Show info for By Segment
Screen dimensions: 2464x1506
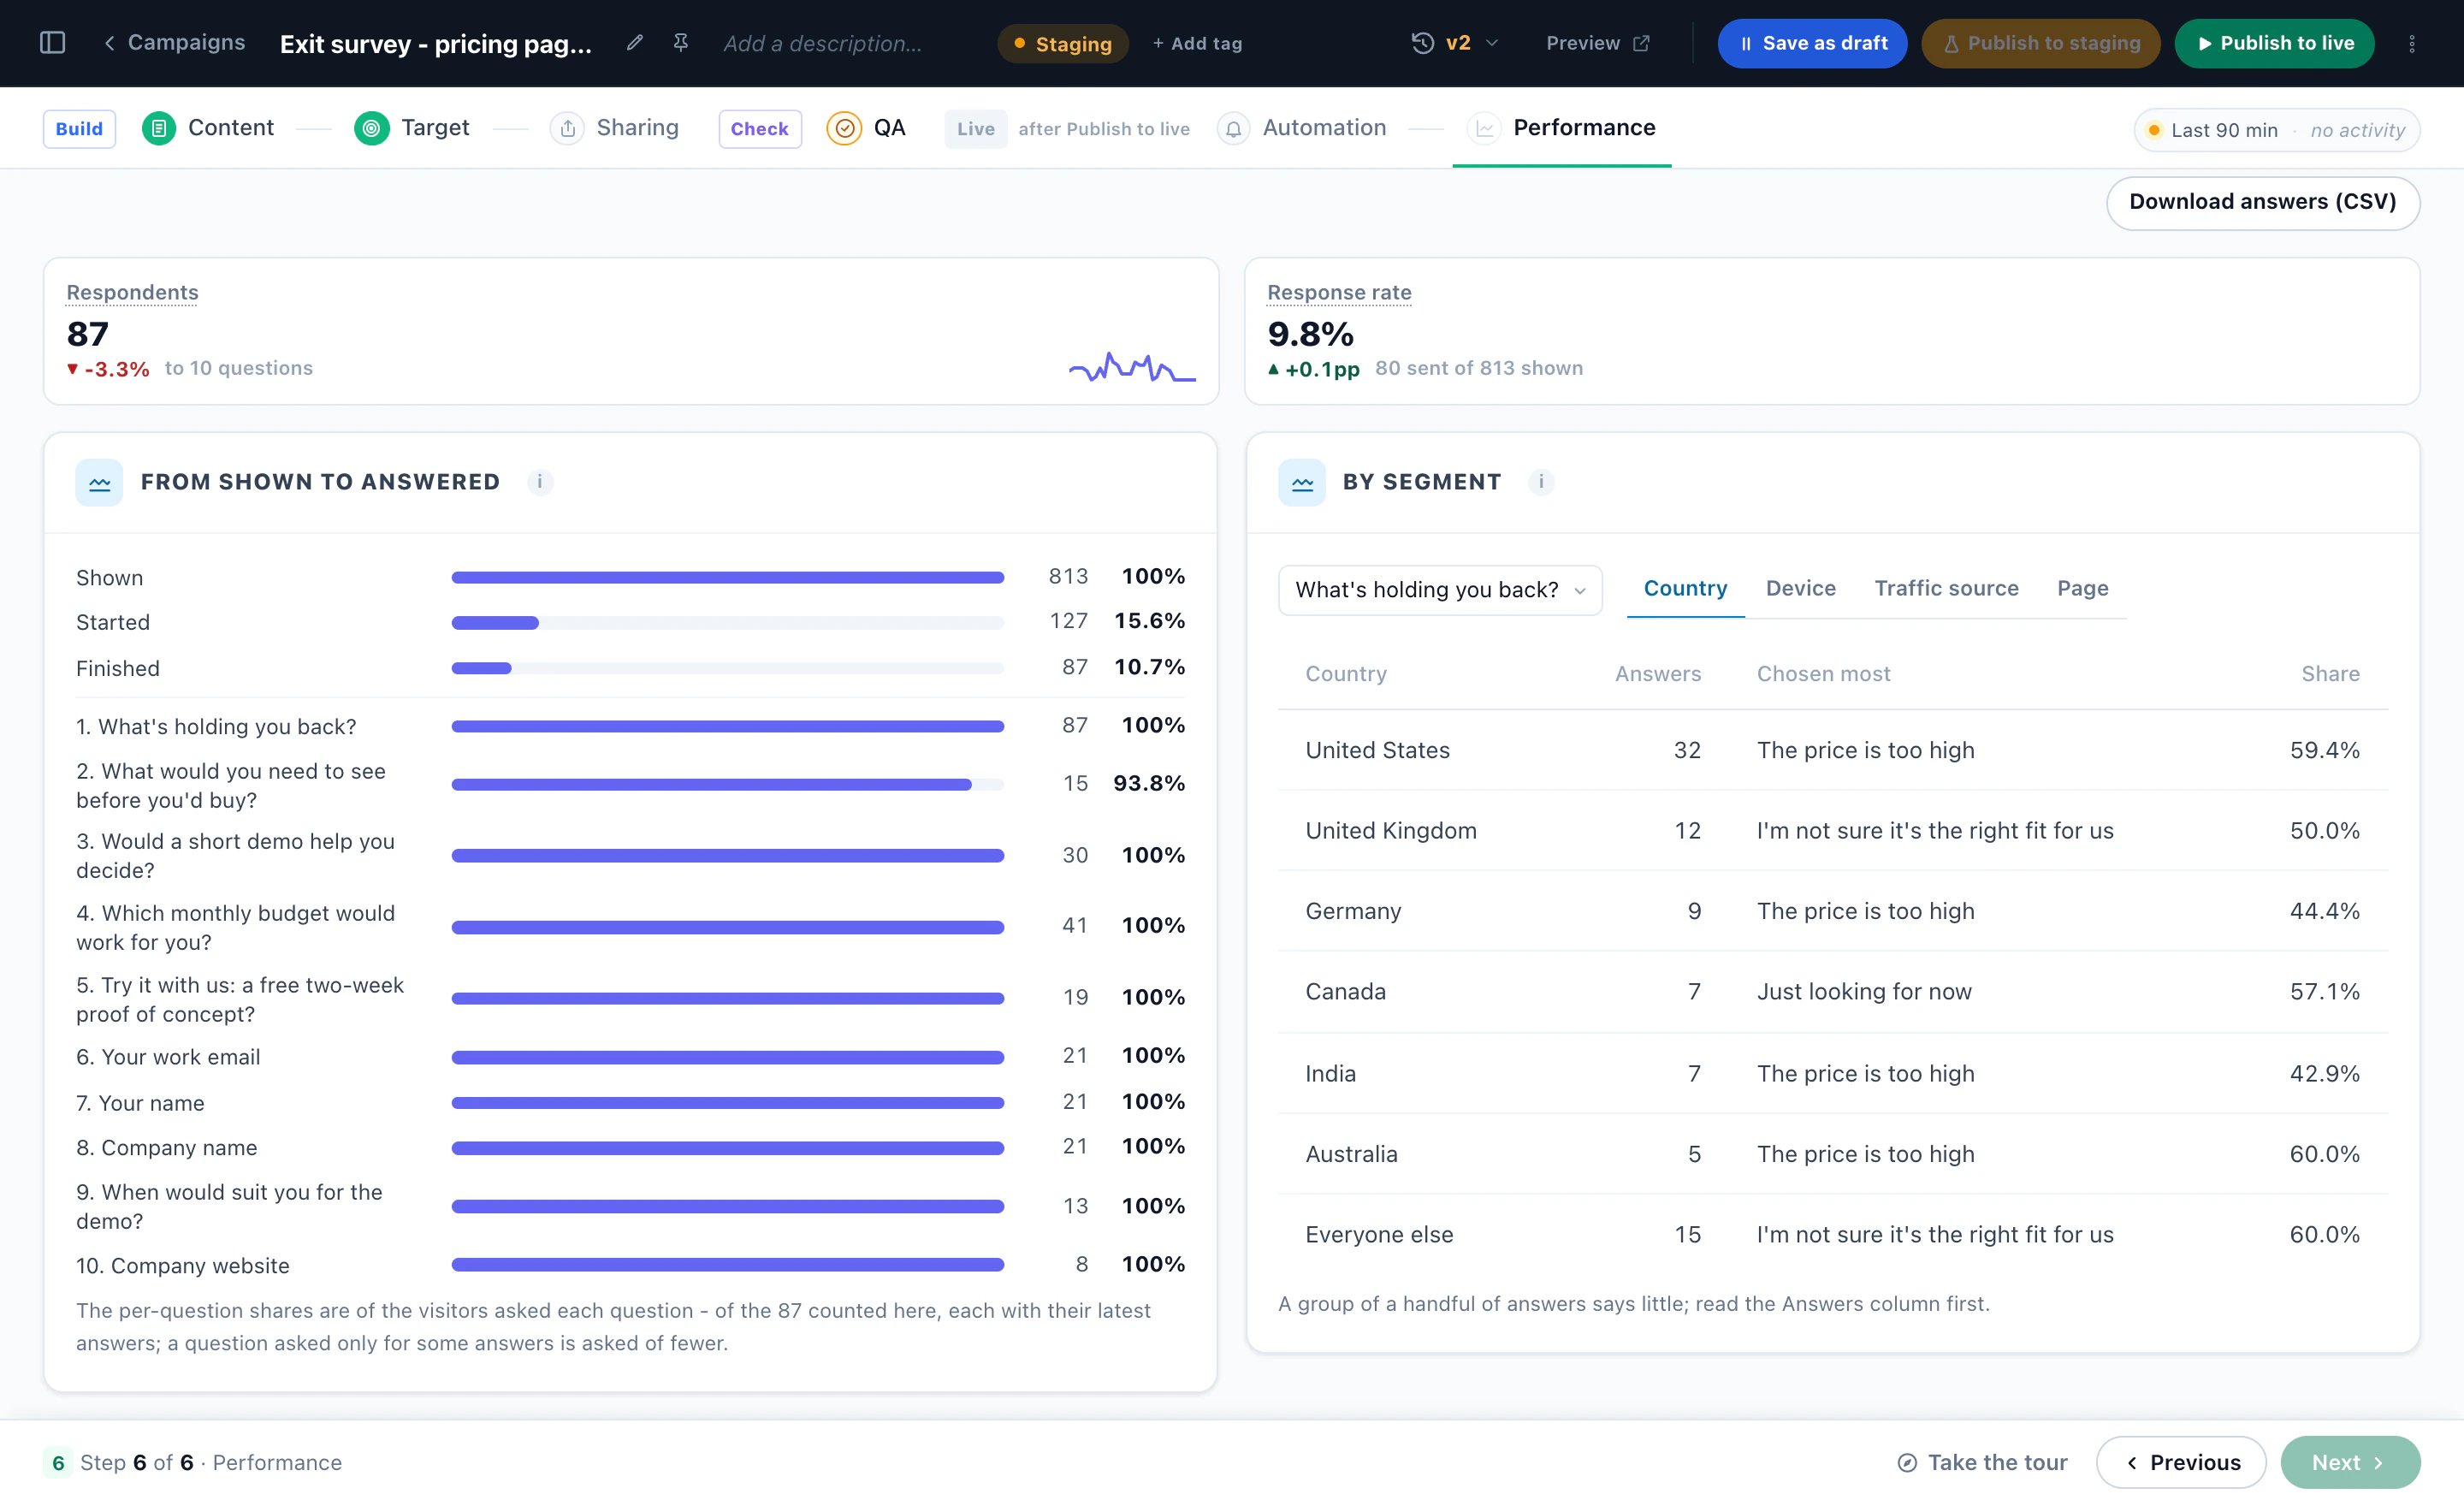1541,482
